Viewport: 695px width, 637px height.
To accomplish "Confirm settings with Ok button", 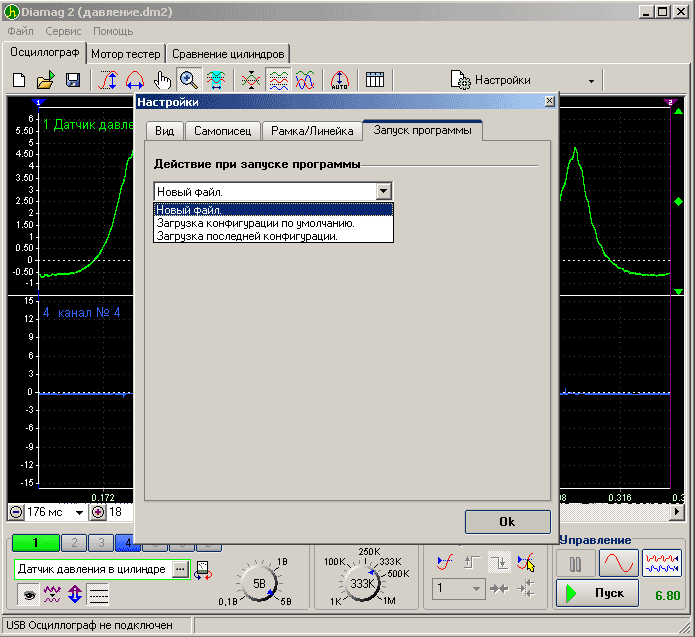I will 508,522.
